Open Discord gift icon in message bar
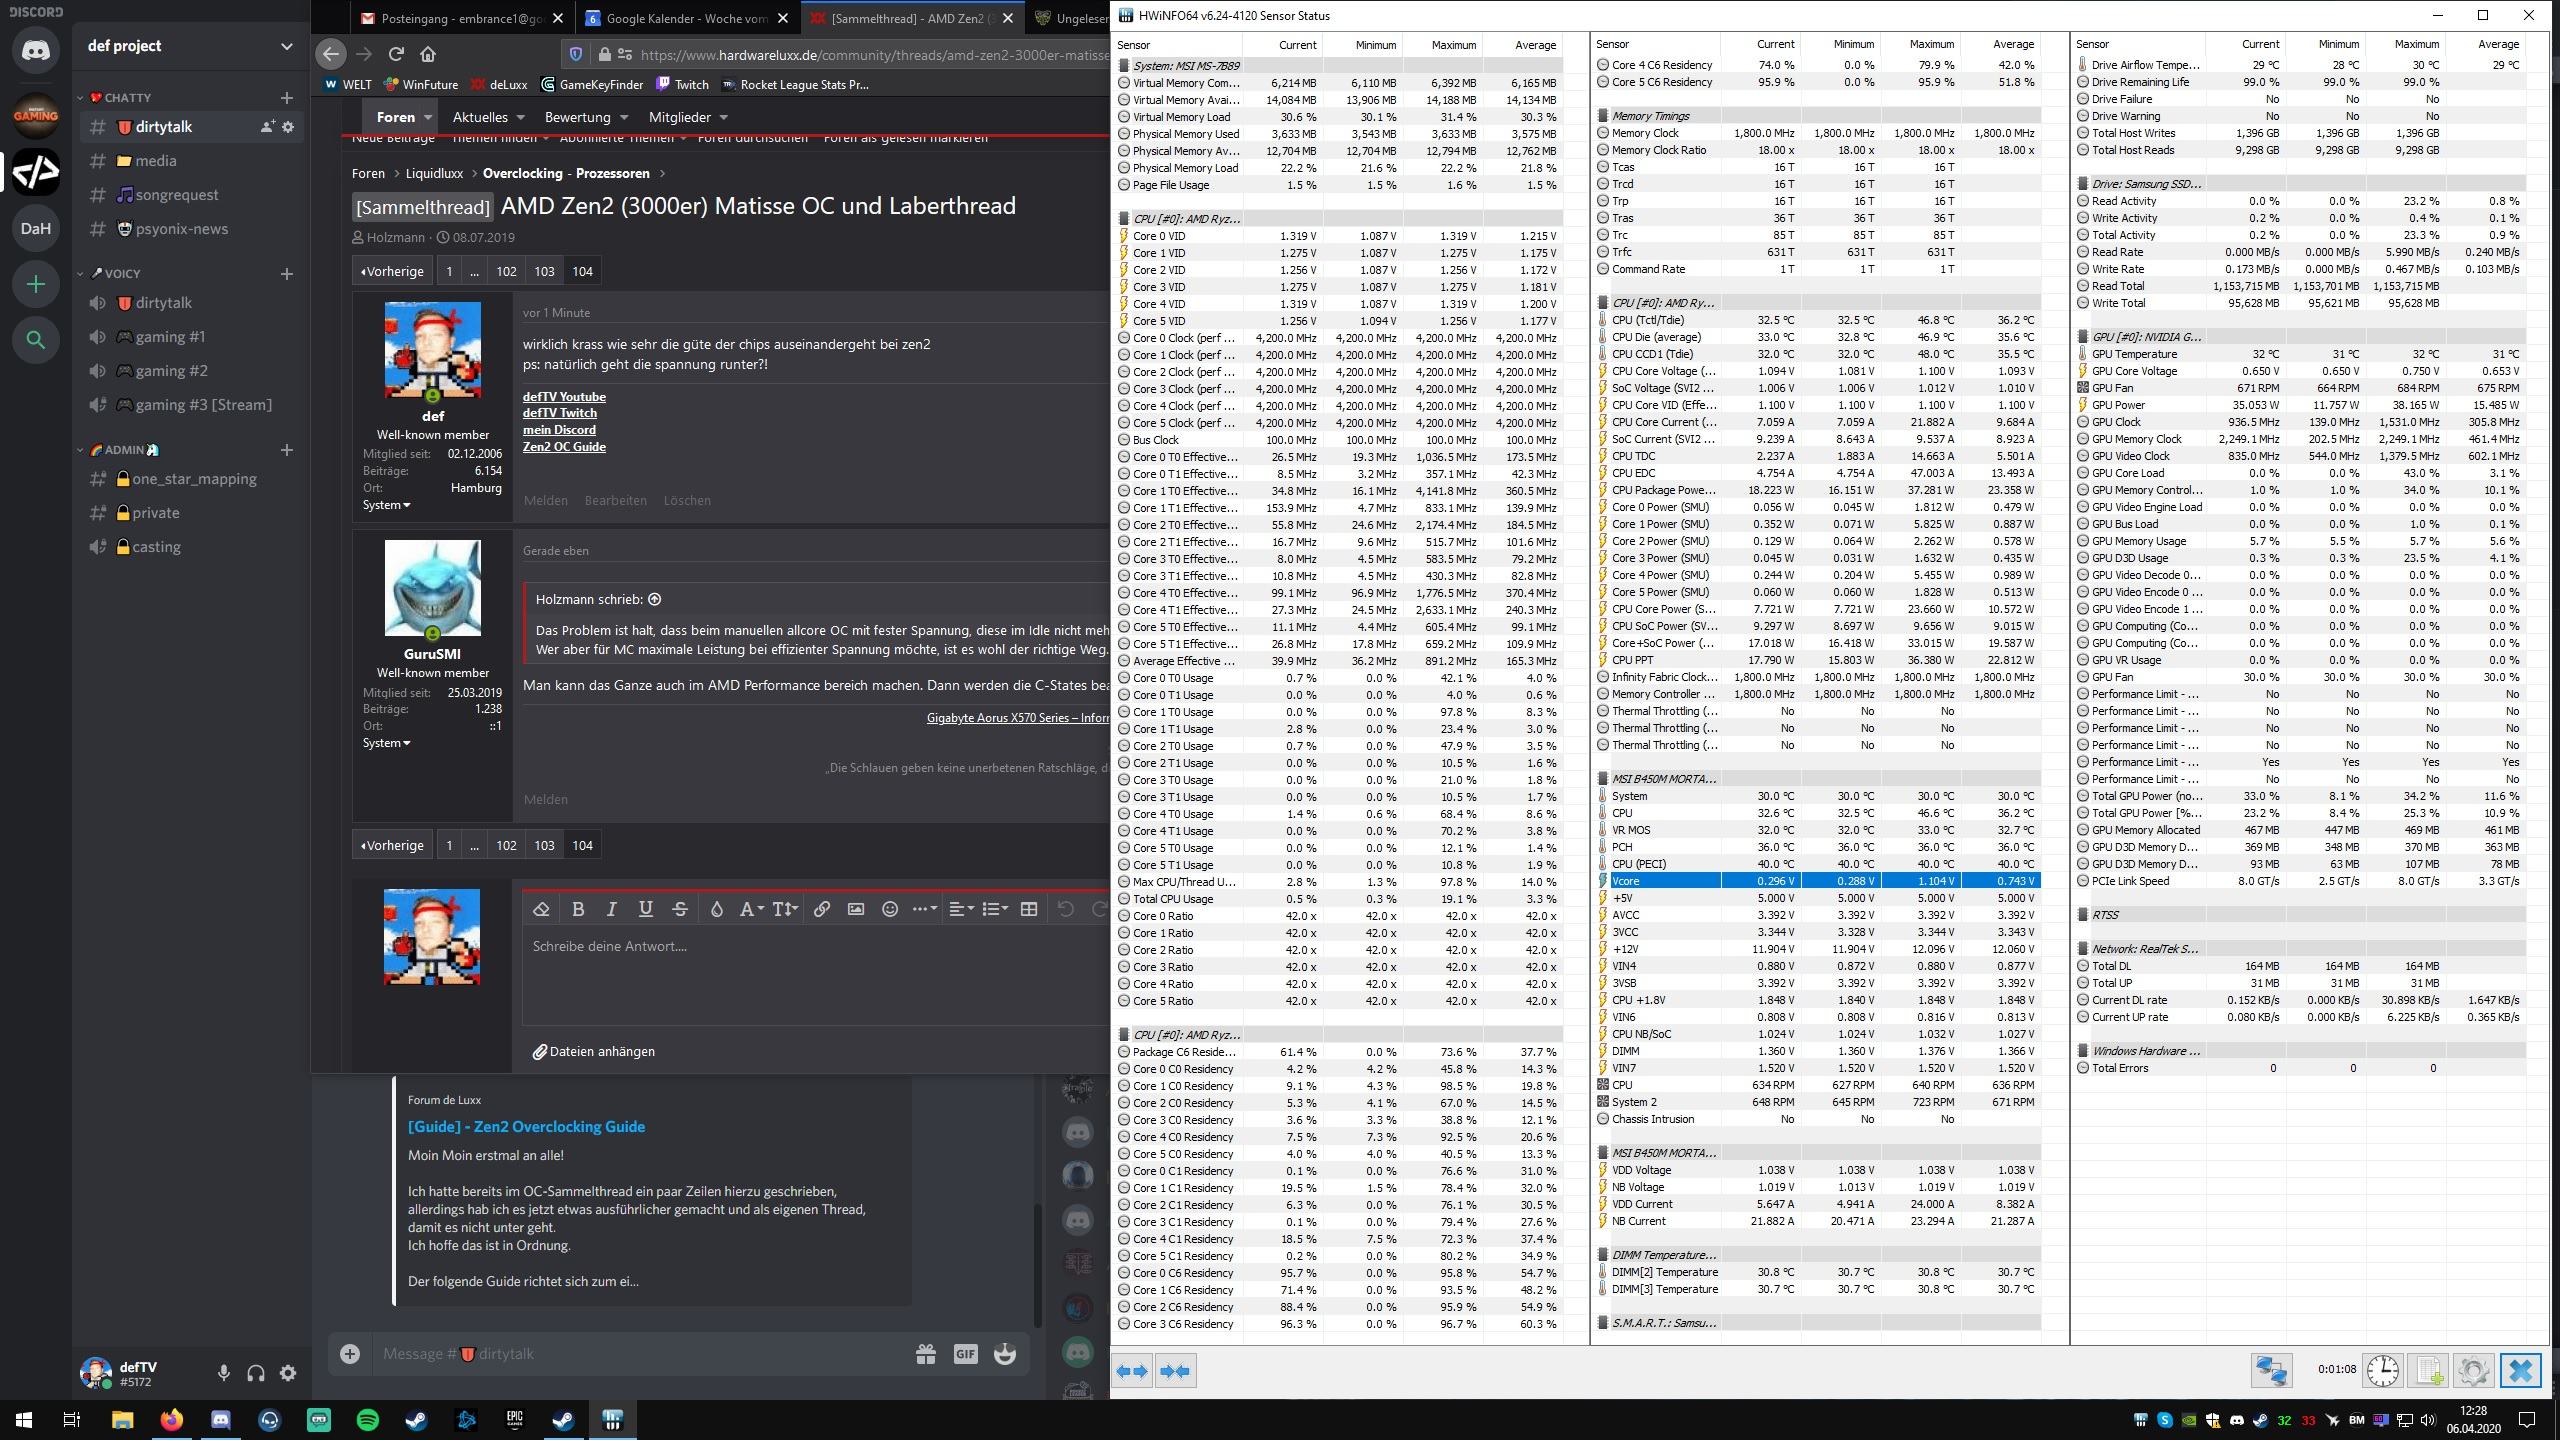 click(x=925, y=1354)
